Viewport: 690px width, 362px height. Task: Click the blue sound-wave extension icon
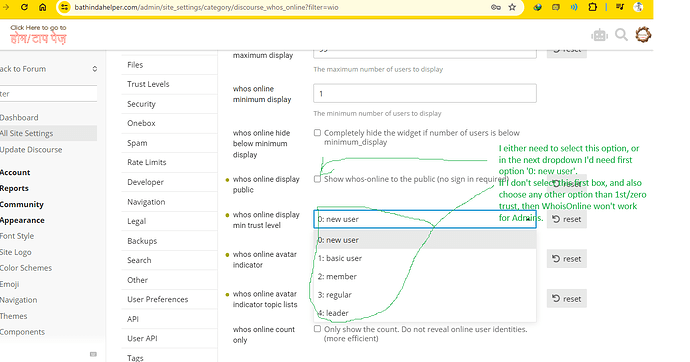coord(574,7)
